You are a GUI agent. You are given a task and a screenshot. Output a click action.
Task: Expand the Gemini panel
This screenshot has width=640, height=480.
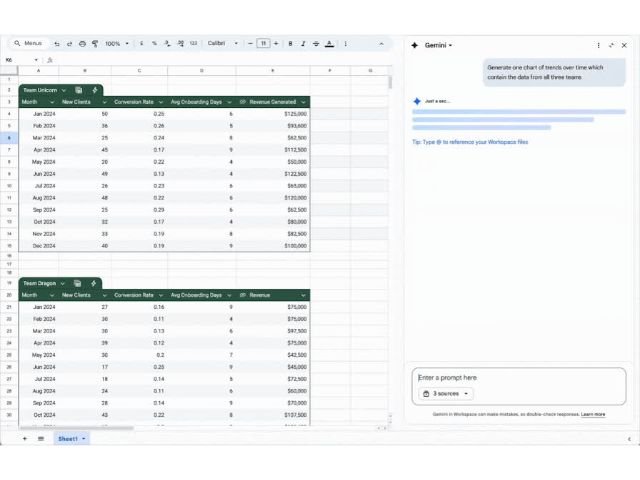[x=611, y=45]
